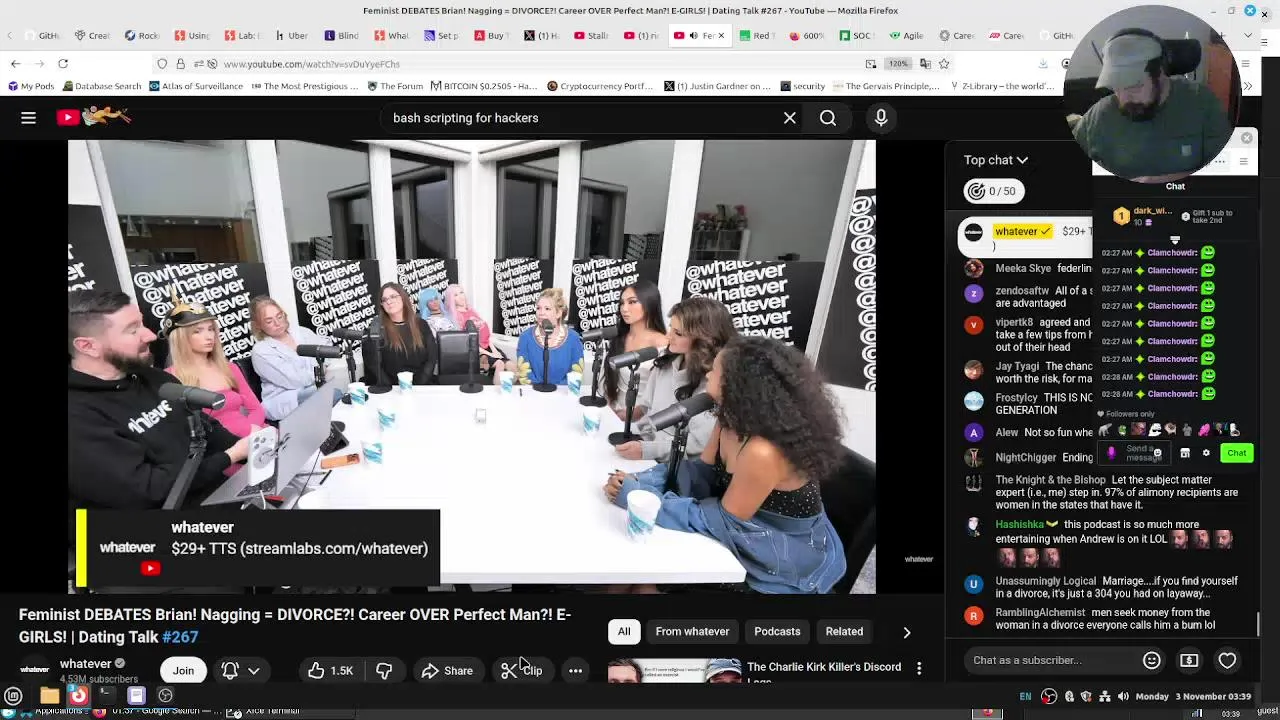Open the pinned whatever super chat message

coord(1026,236)
